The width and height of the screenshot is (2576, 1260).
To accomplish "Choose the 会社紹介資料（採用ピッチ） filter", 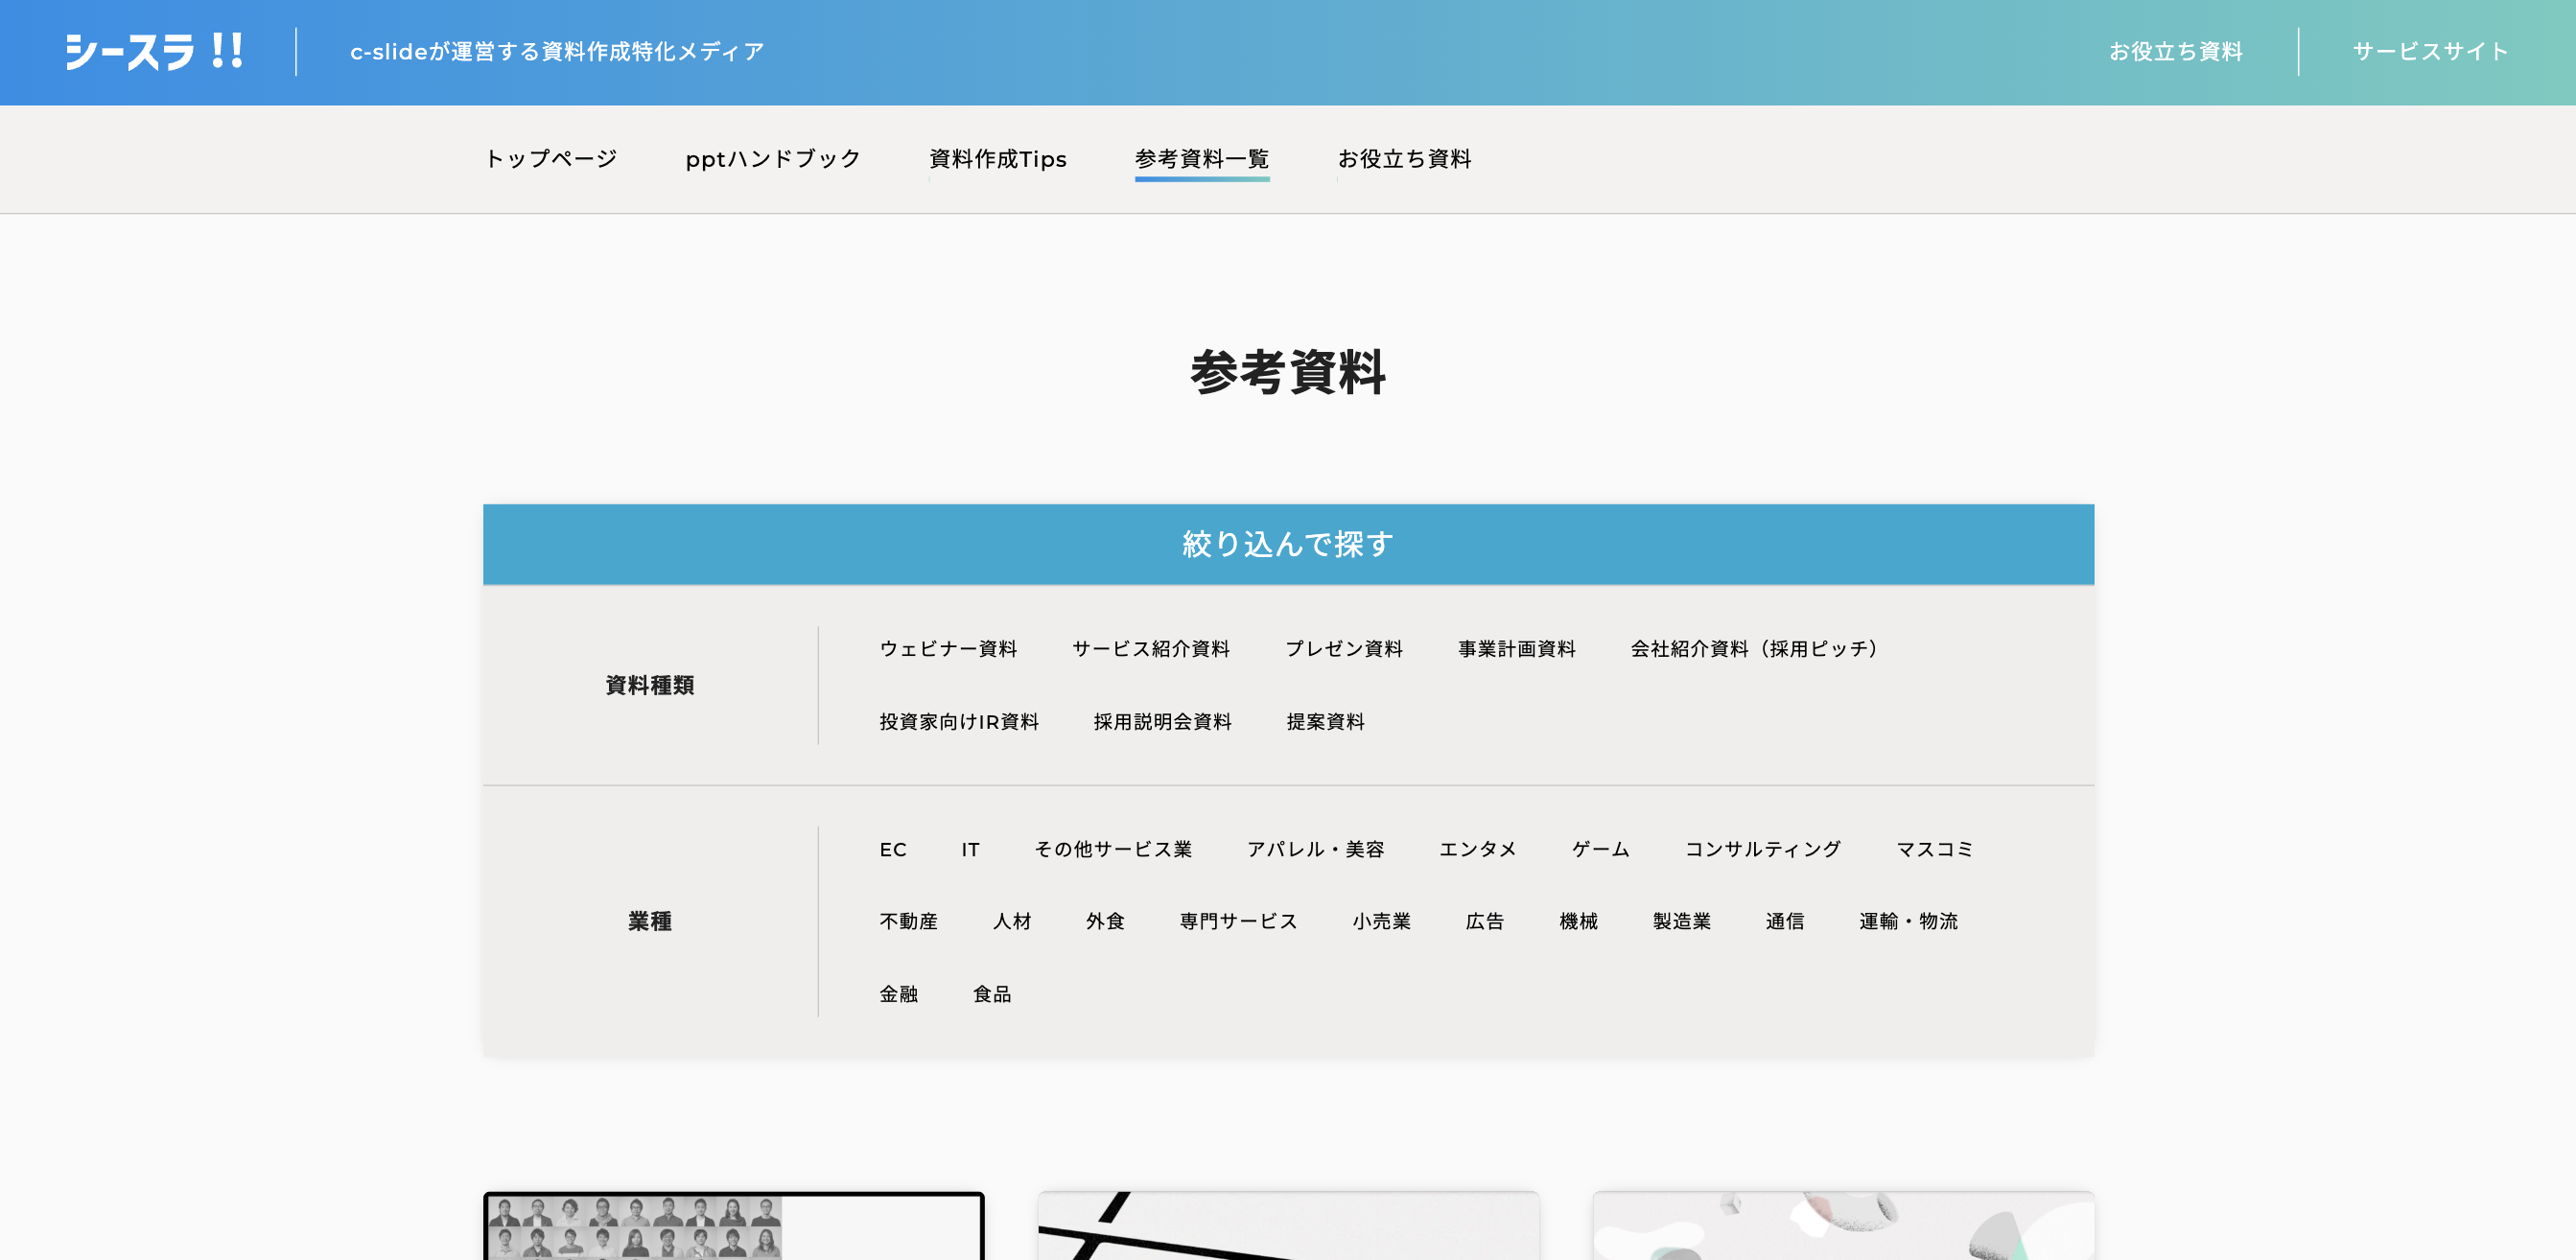I will pos(1757,649).
